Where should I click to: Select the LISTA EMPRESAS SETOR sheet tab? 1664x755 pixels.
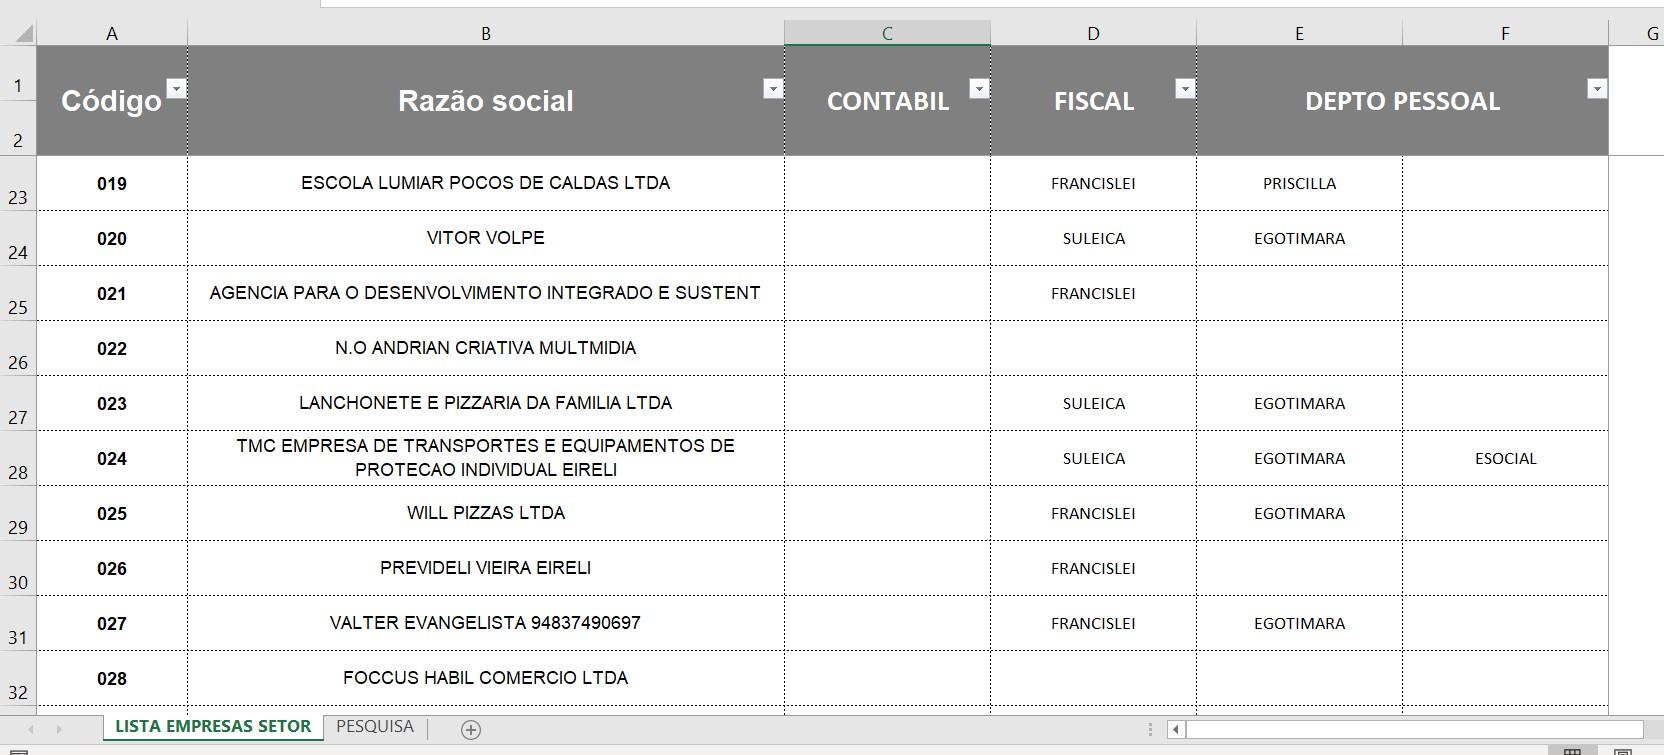point(213,727)
